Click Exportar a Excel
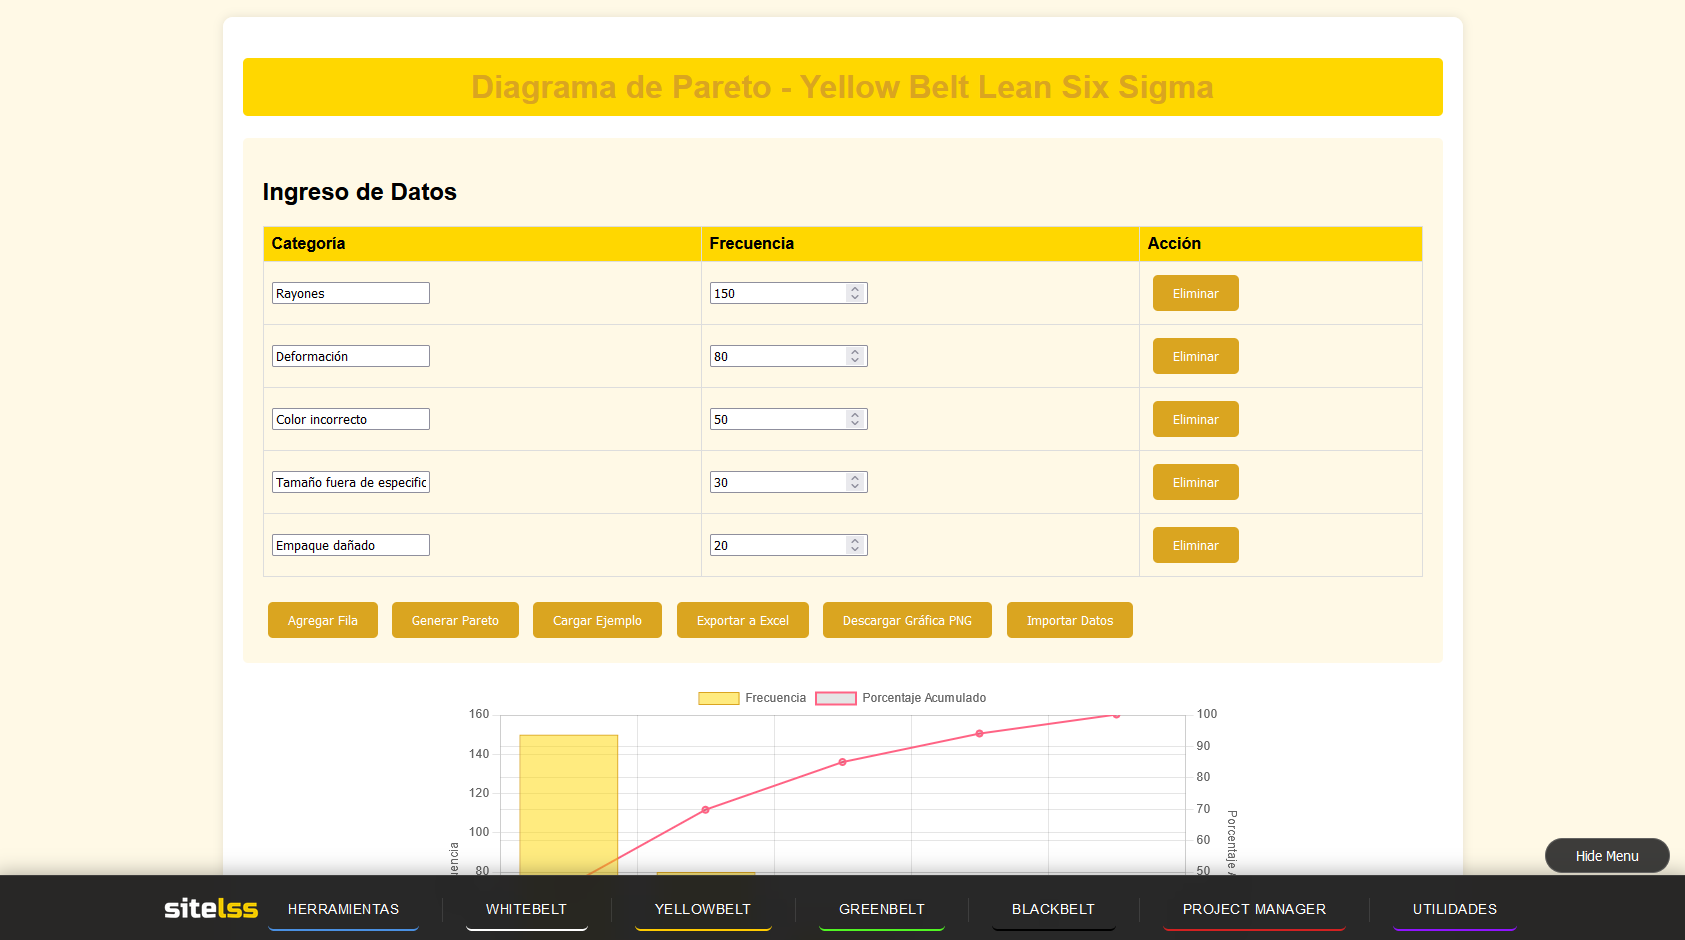Screen dimensions: 1685x940 tap(742, 620)
